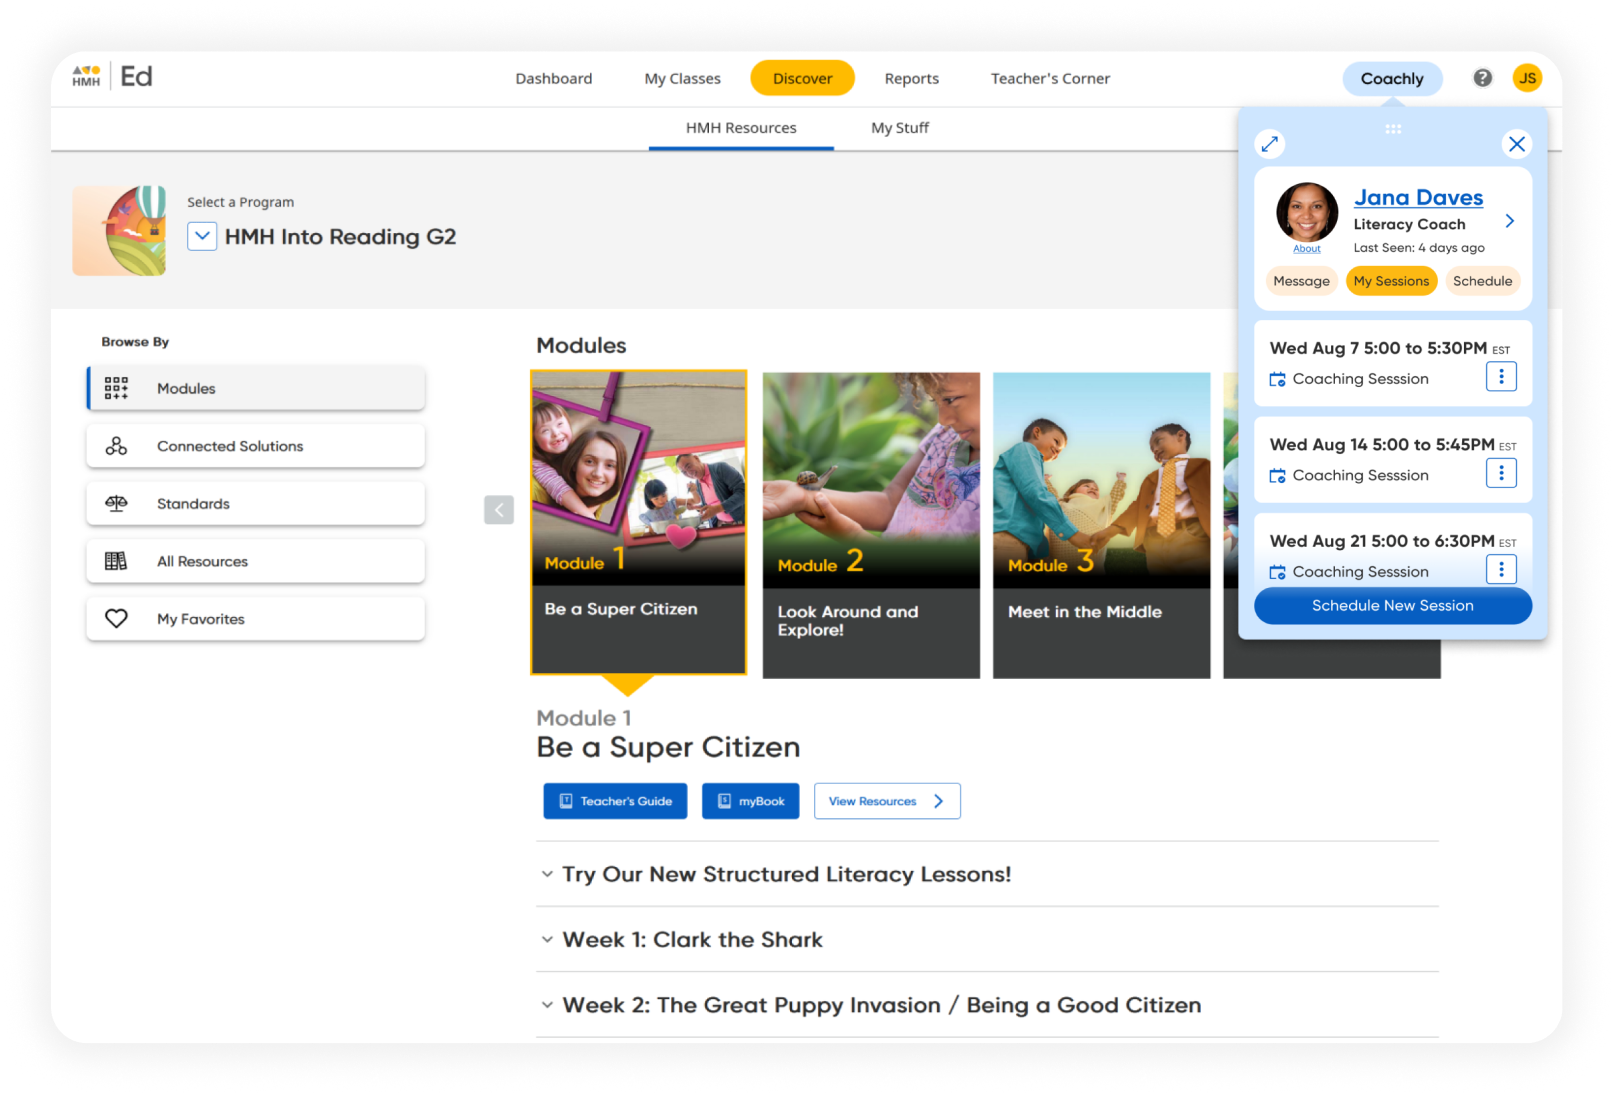Screen dimensions: 1614x1095
Task: Open options for Wed Aug 7 session
Action: 1501,377
